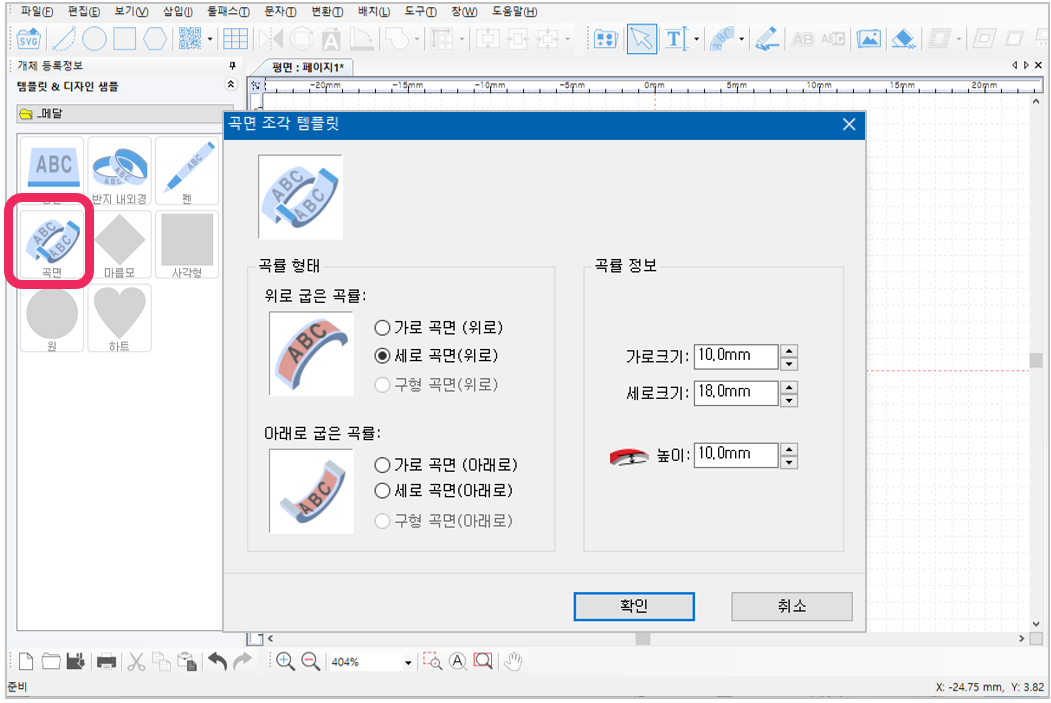The height and width of the screenshot is (703, 1051).
Task: Select the line drawing tool
Action: pyautogui.click(x=64, y=39)
